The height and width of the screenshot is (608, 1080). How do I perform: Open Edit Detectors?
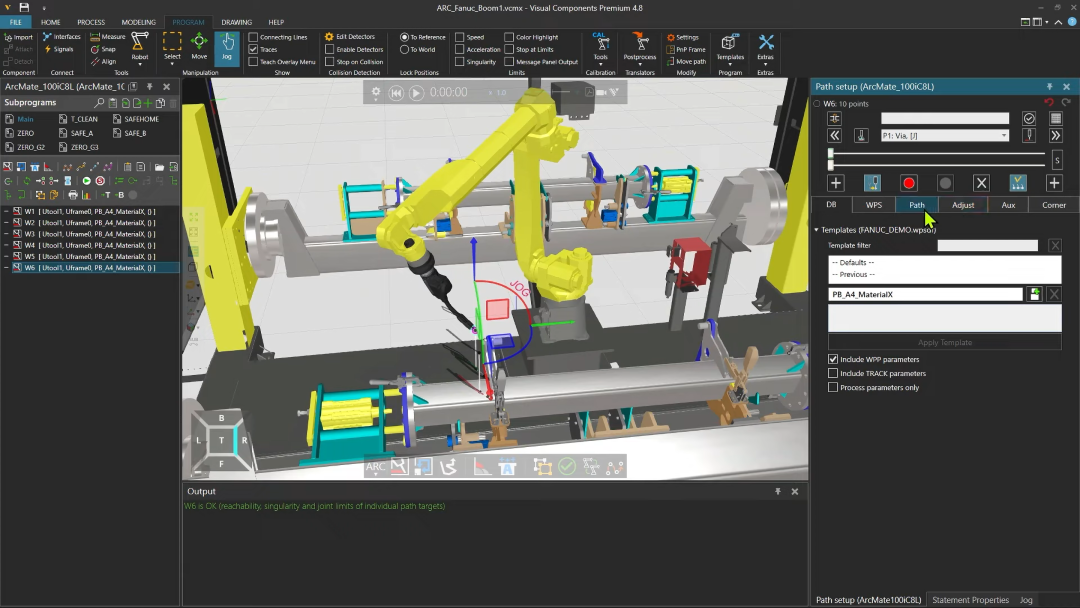(x=350, y=37)
